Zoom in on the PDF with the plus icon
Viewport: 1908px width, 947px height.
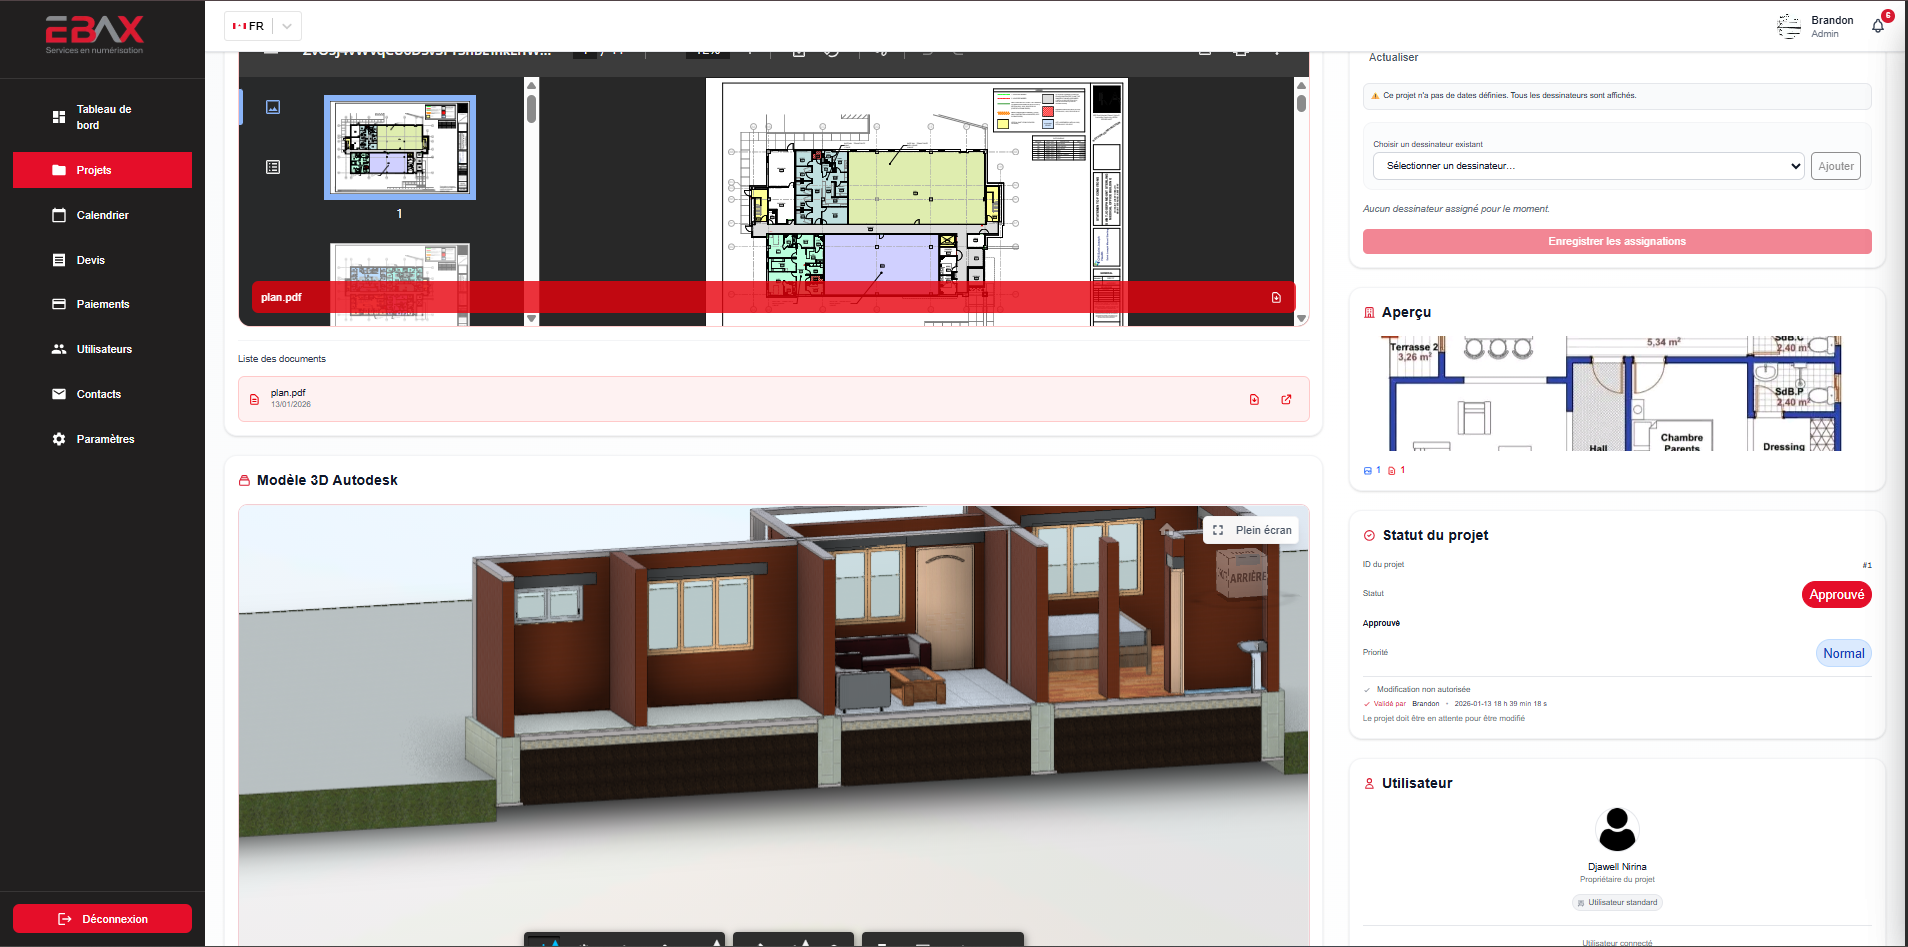pyautogui.click(x=751, y=48)
